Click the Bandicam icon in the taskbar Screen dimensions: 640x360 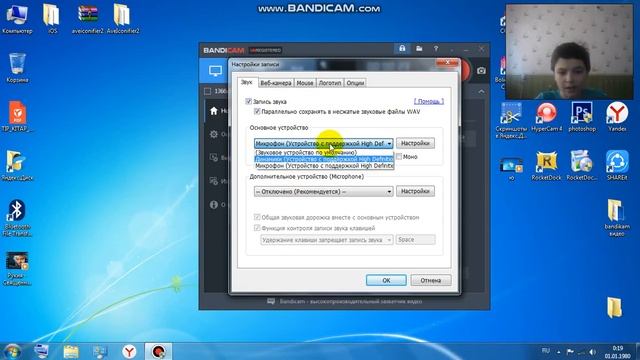[158, 351]
